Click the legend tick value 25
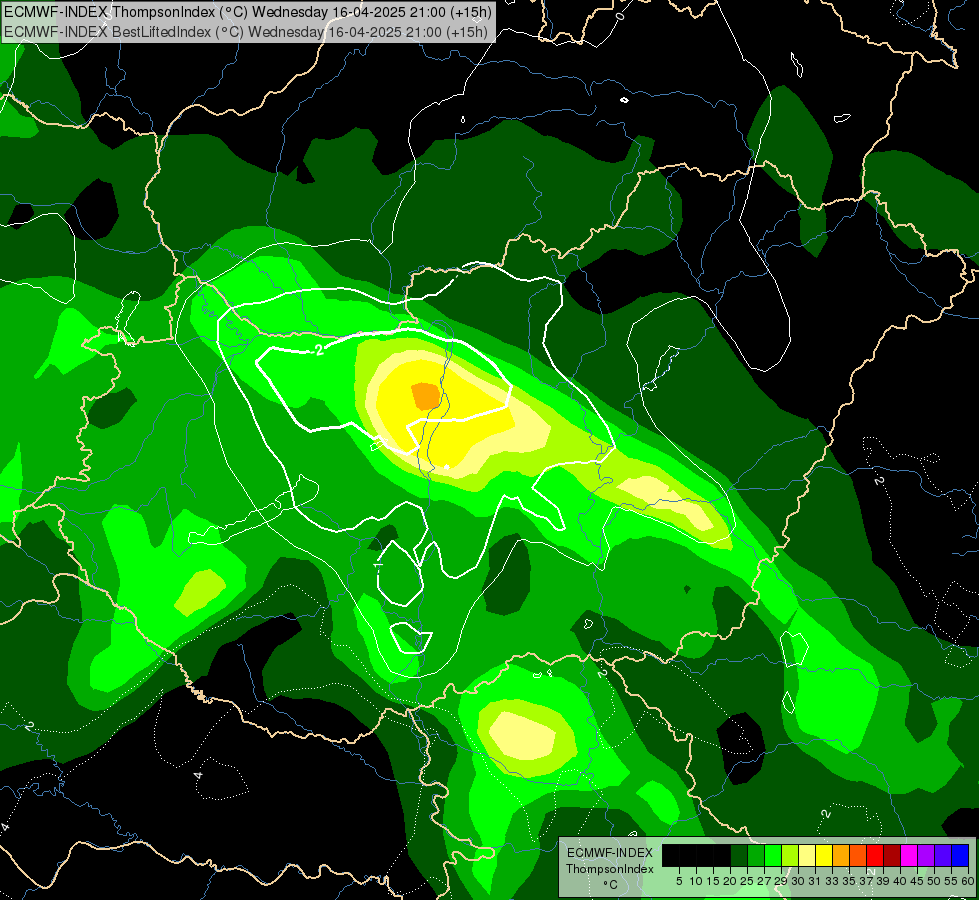 coord(747,881)
